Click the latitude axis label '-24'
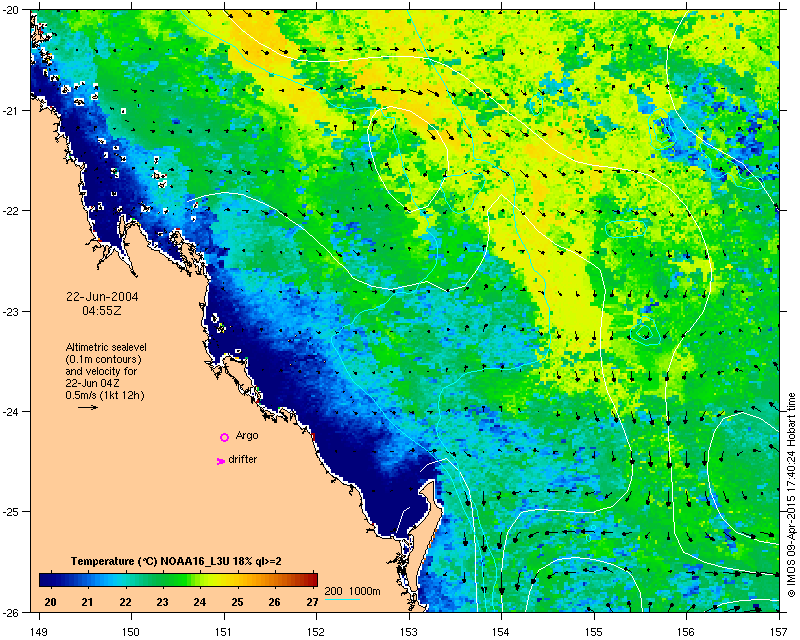Screen dimensions: 800x640 (10, 412)
